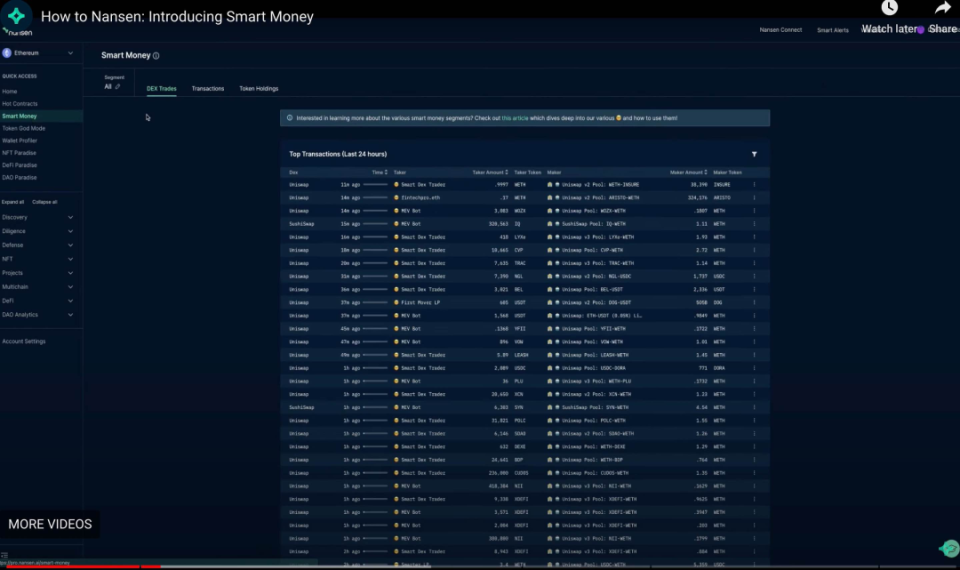Viewport: 960px width, 570px height.
Task: Click the Smart Money info icon
Action: coord(156,56)
